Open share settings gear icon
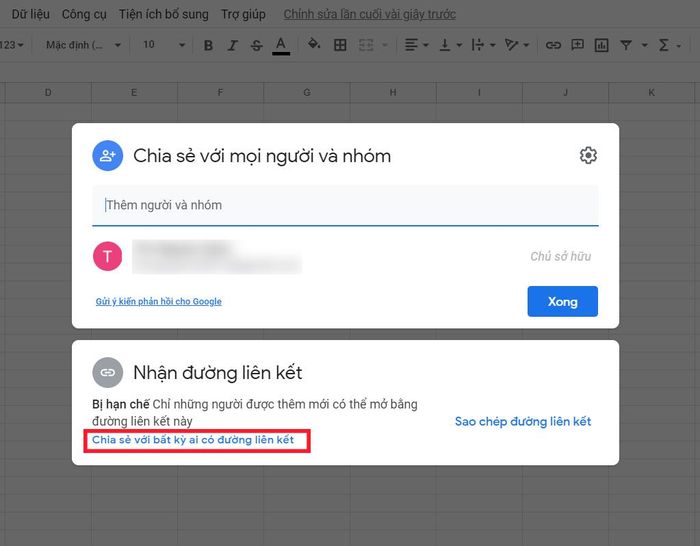The width and height of the screenshot is (700, 546). tap(588, 155)
